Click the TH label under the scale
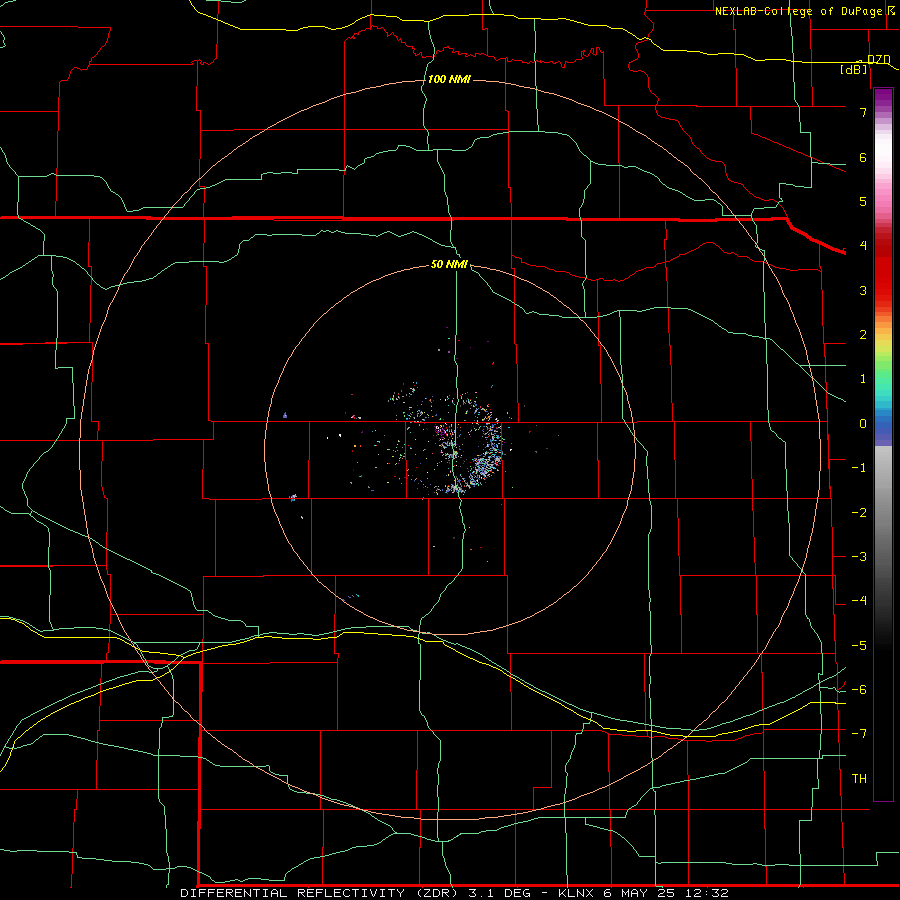The height and width of the screenshot is (900, 900). 859,779
